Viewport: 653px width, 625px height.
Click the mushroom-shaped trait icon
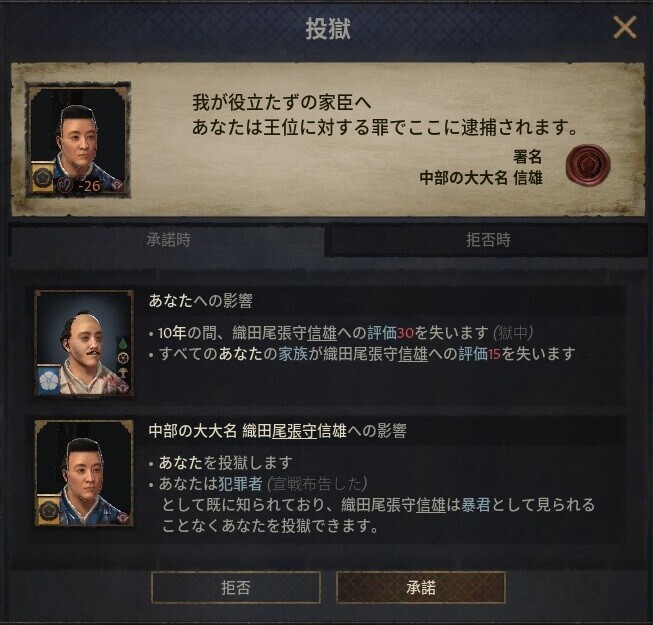pyautogui.click(x=123, y=371)
